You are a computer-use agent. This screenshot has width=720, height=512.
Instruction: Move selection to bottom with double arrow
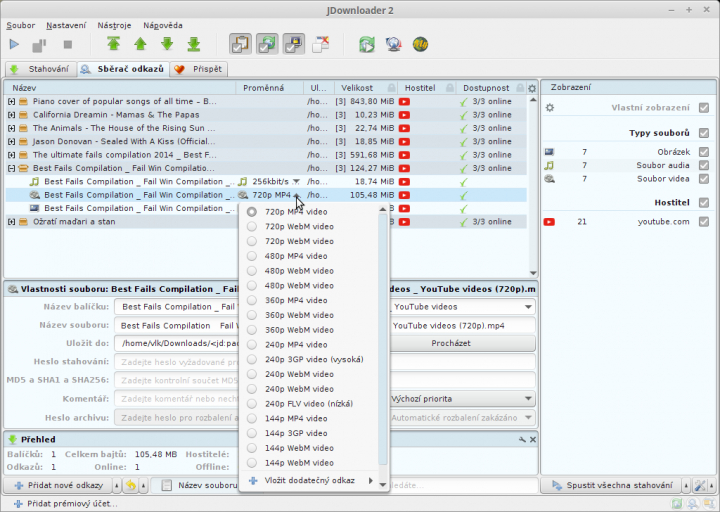[x=194, y=44]
